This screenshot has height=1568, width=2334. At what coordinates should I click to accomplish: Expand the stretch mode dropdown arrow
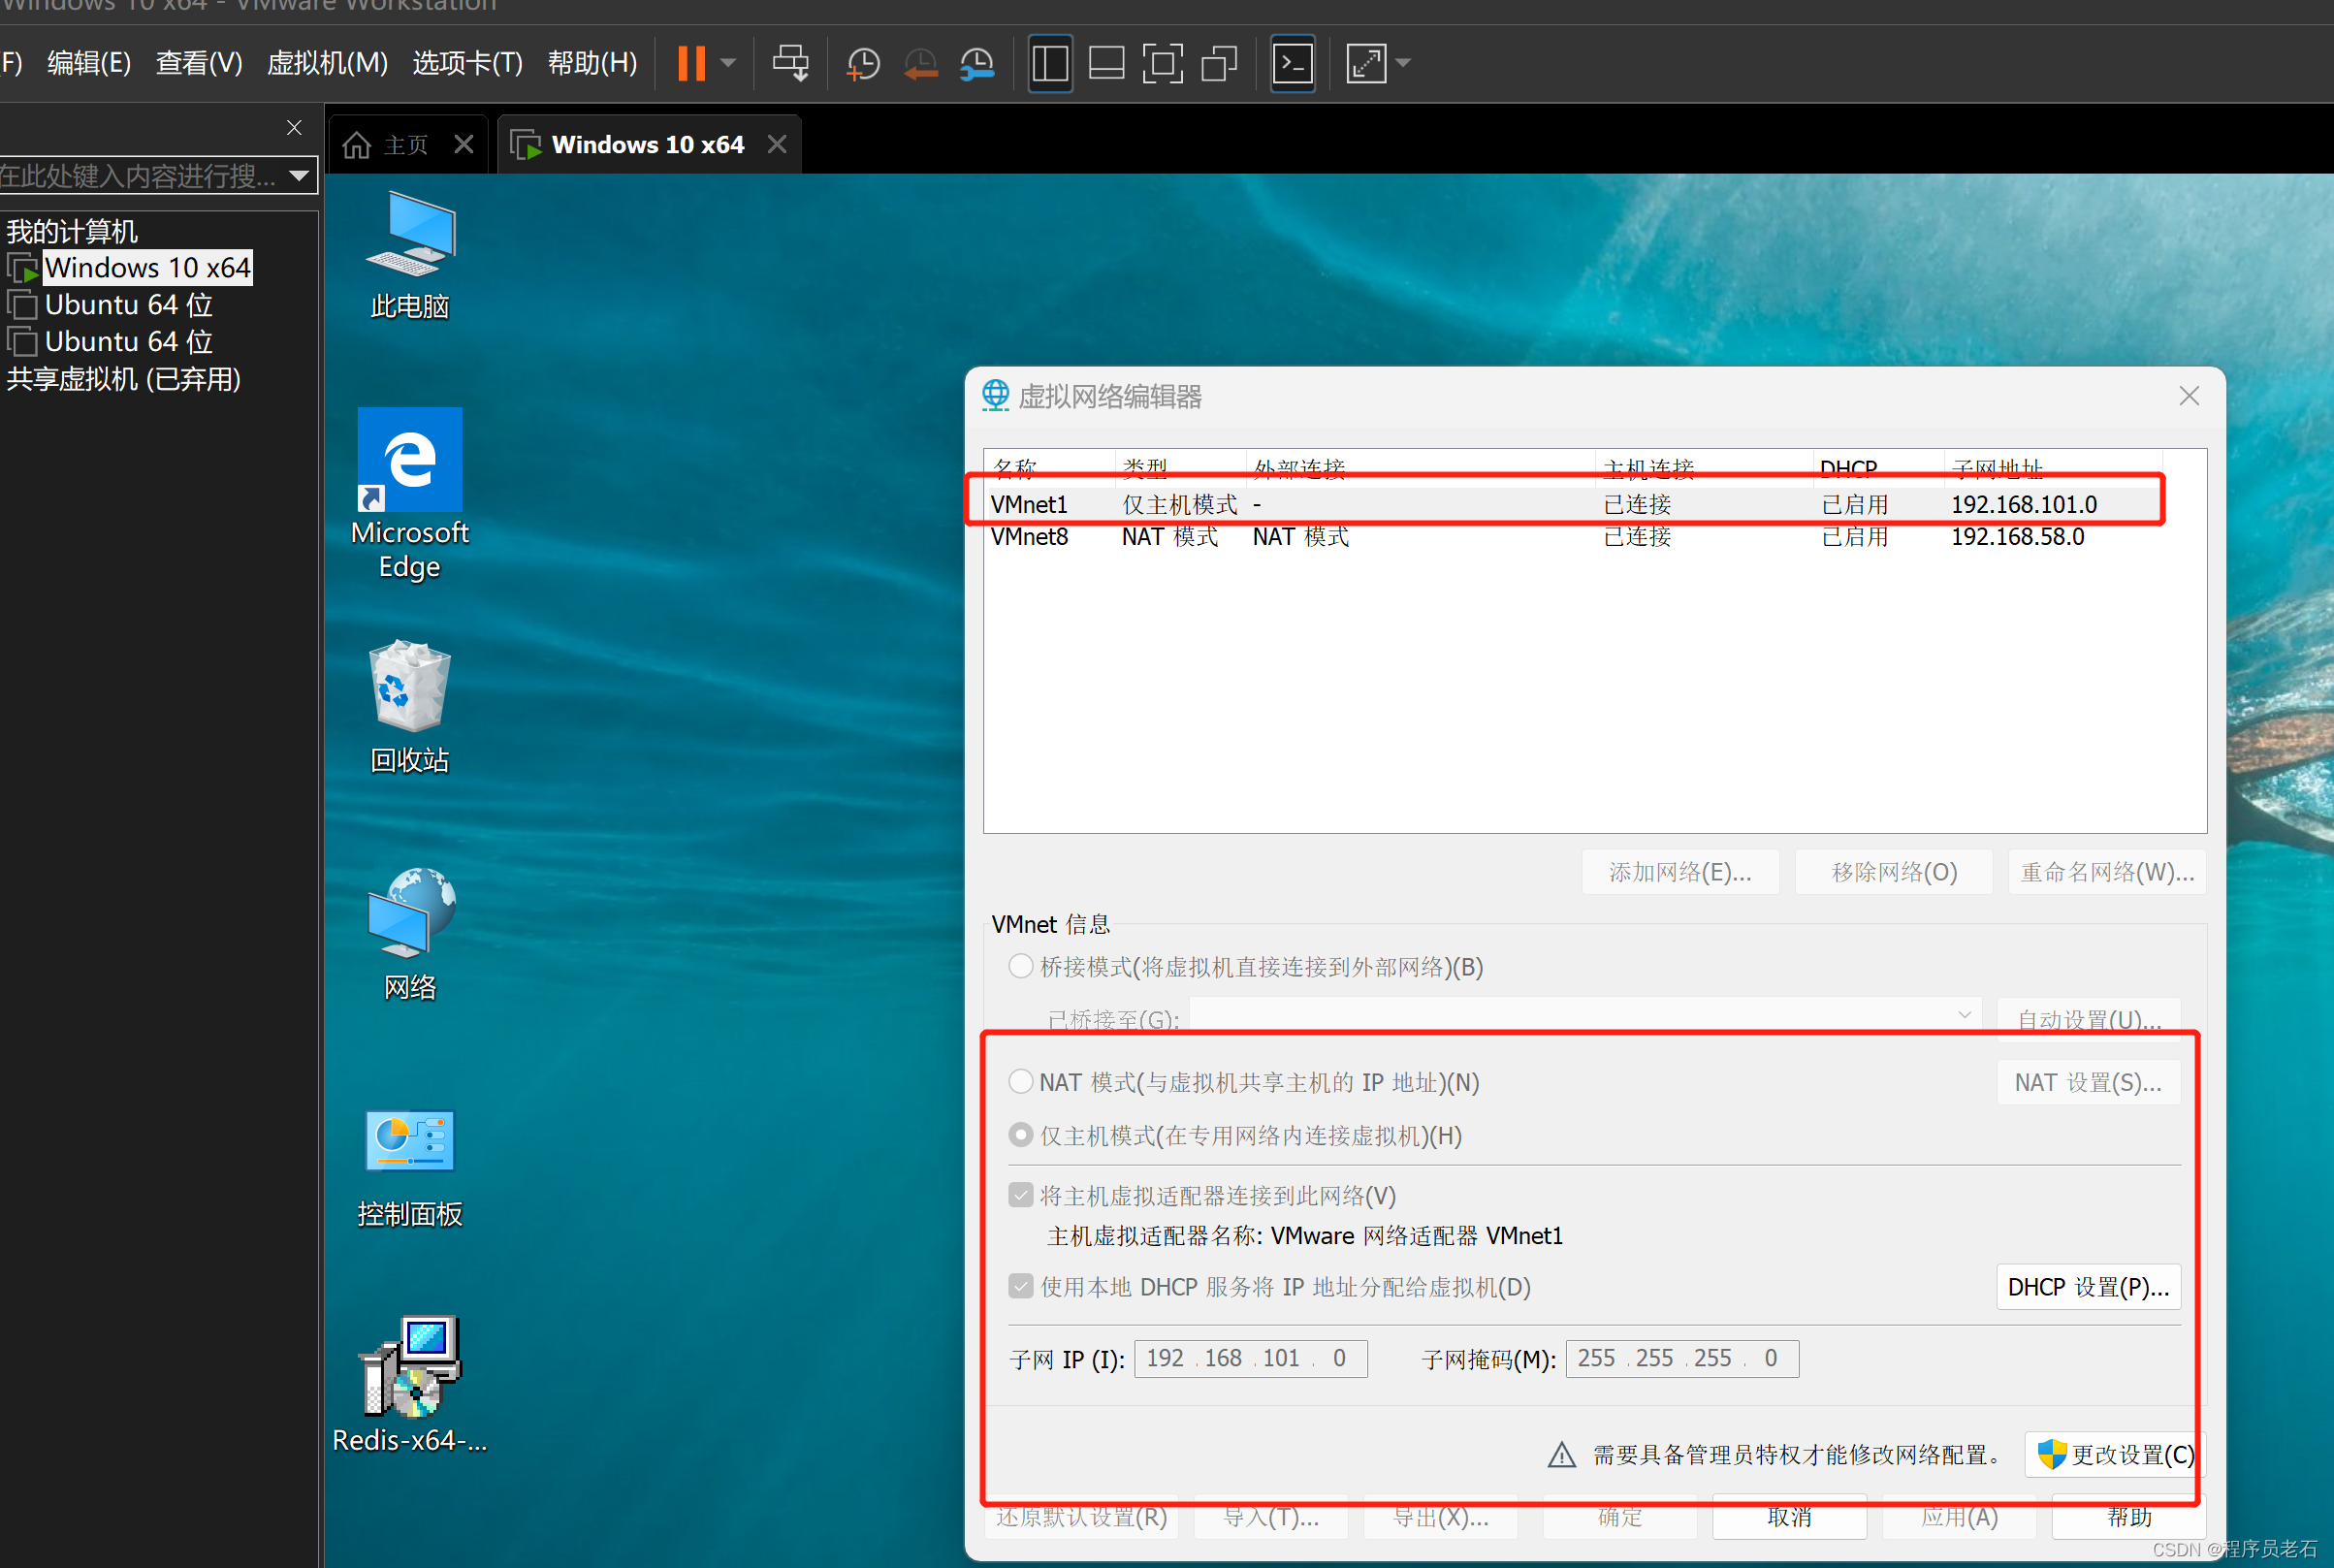tap(1403, 63)
